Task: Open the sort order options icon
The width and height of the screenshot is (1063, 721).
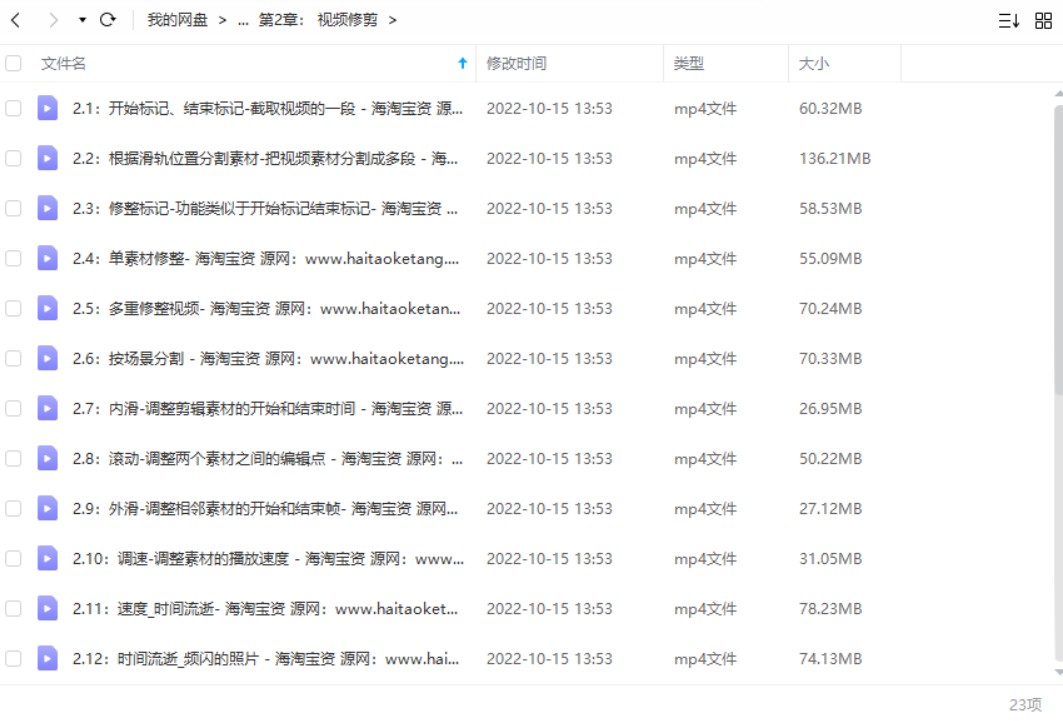Action: [1008, 21]
